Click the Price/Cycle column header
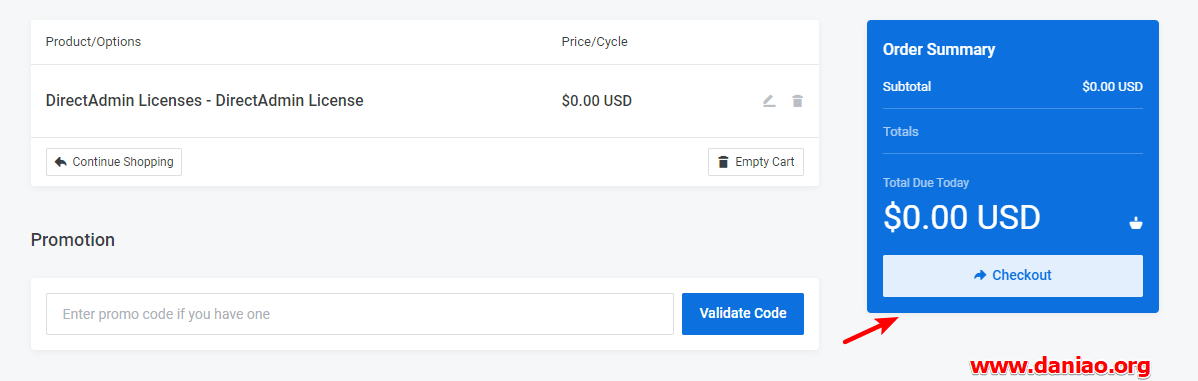 pos(594,42)
